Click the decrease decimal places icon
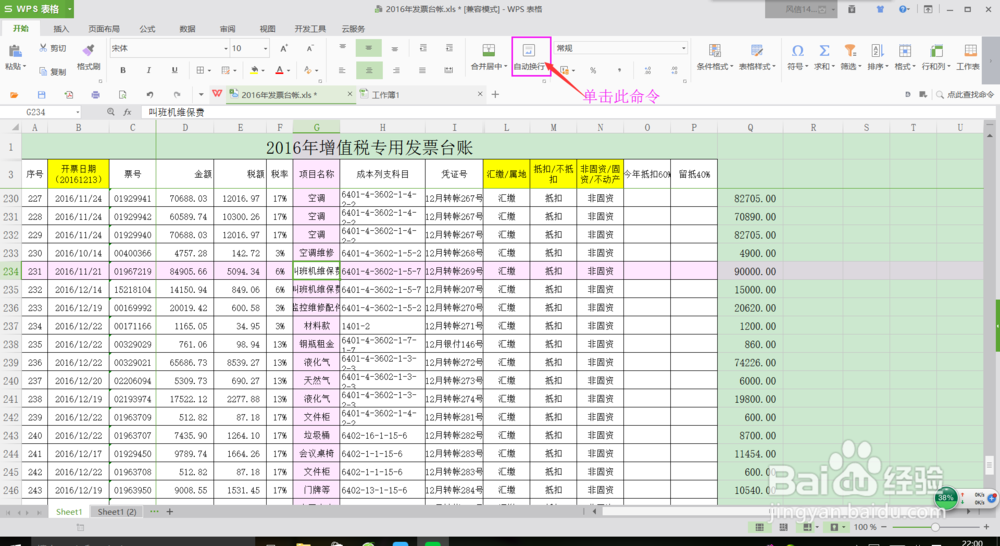The height and width of the screenshot is (546, 1000). [x=674, y=70]
